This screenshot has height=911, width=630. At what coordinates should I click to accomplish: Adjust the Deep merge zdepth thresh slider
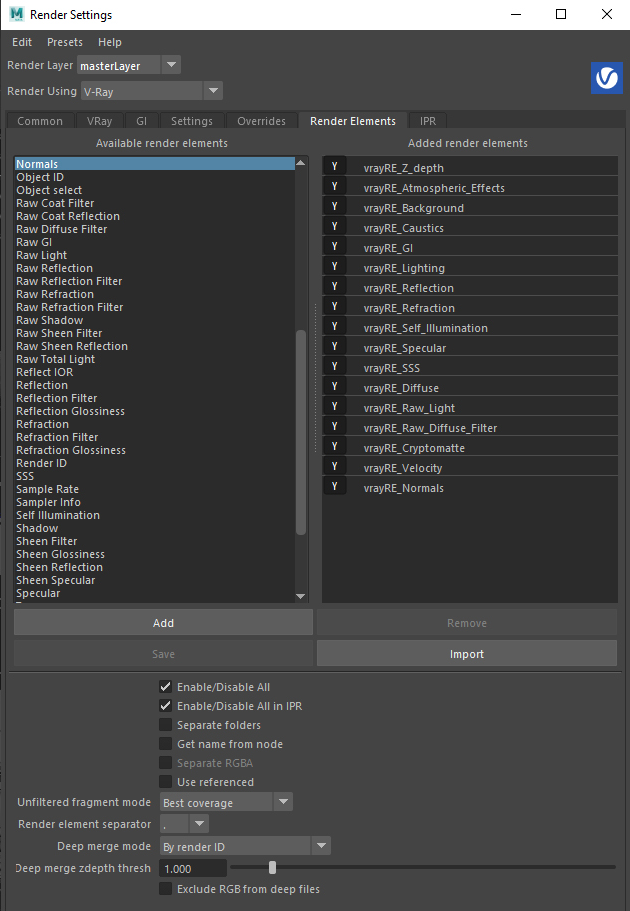click(x=272, y=868)
